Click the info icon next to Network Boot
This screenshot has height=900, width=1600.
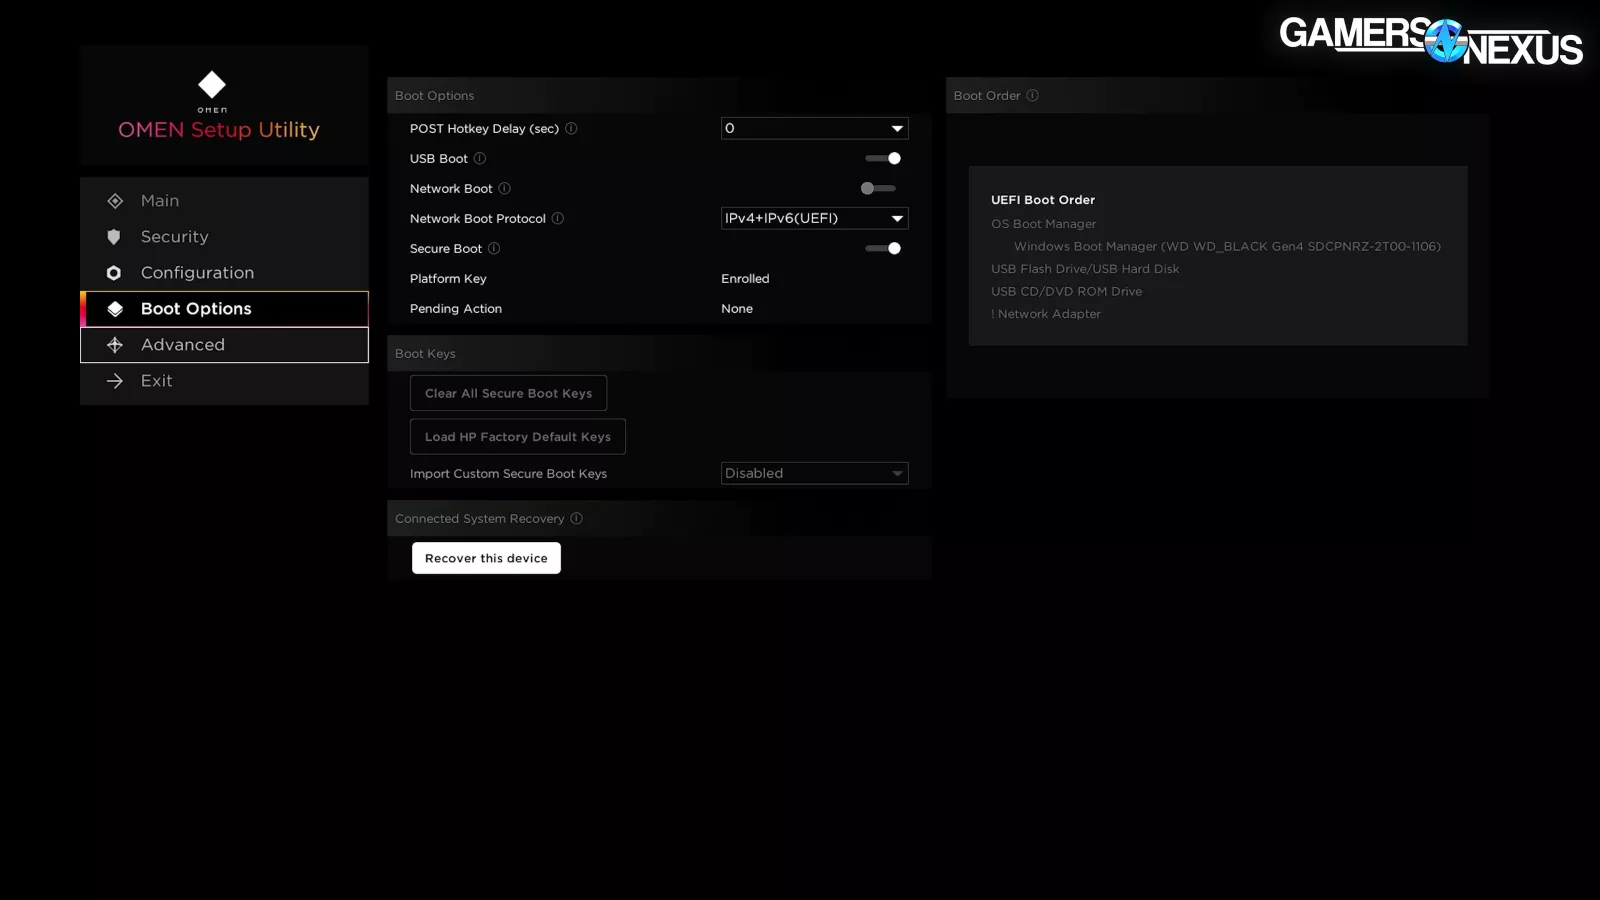[x=505, y=189]
